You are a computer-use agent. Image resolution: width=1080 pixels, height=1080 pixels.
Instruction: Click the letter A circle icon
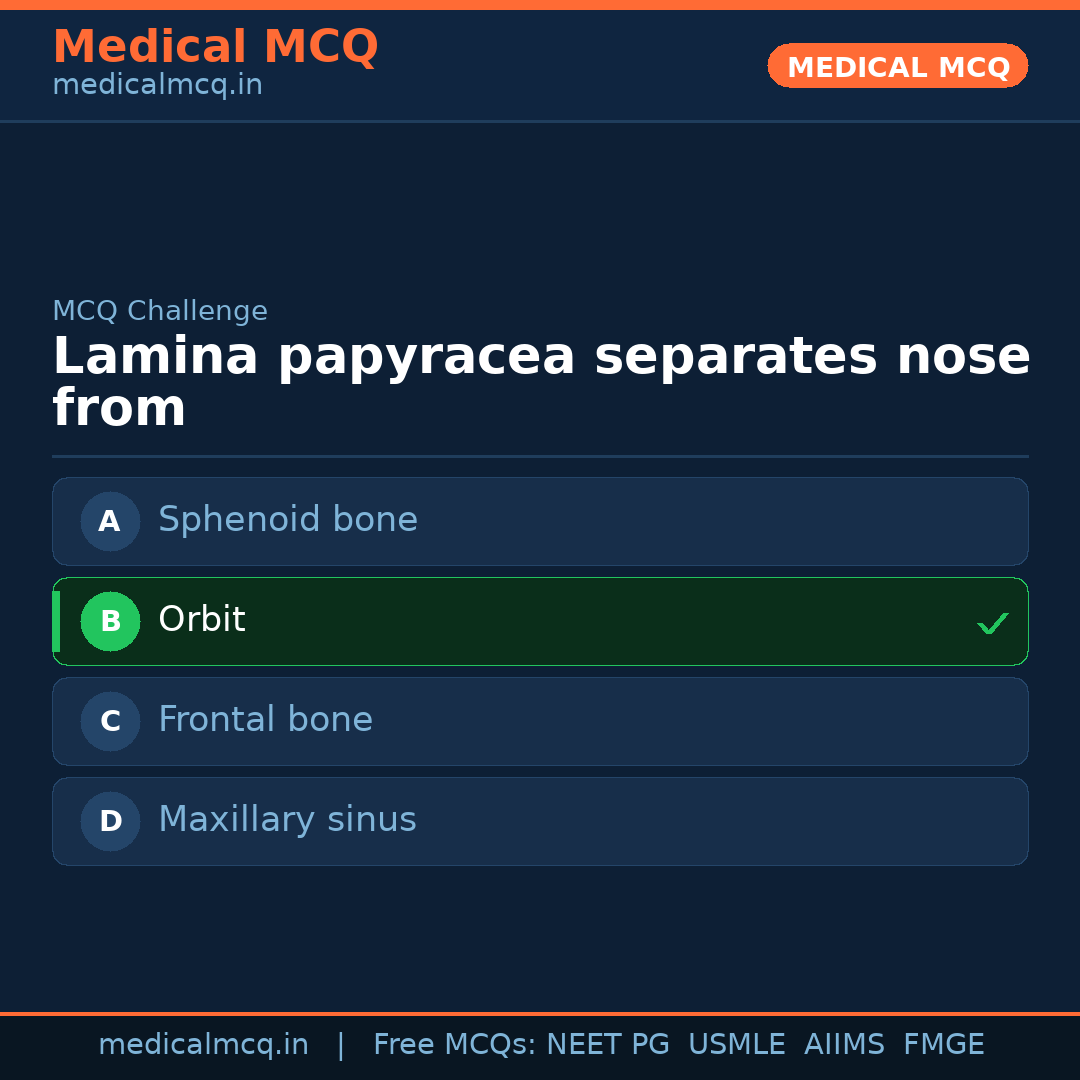[x=110, y=521]
